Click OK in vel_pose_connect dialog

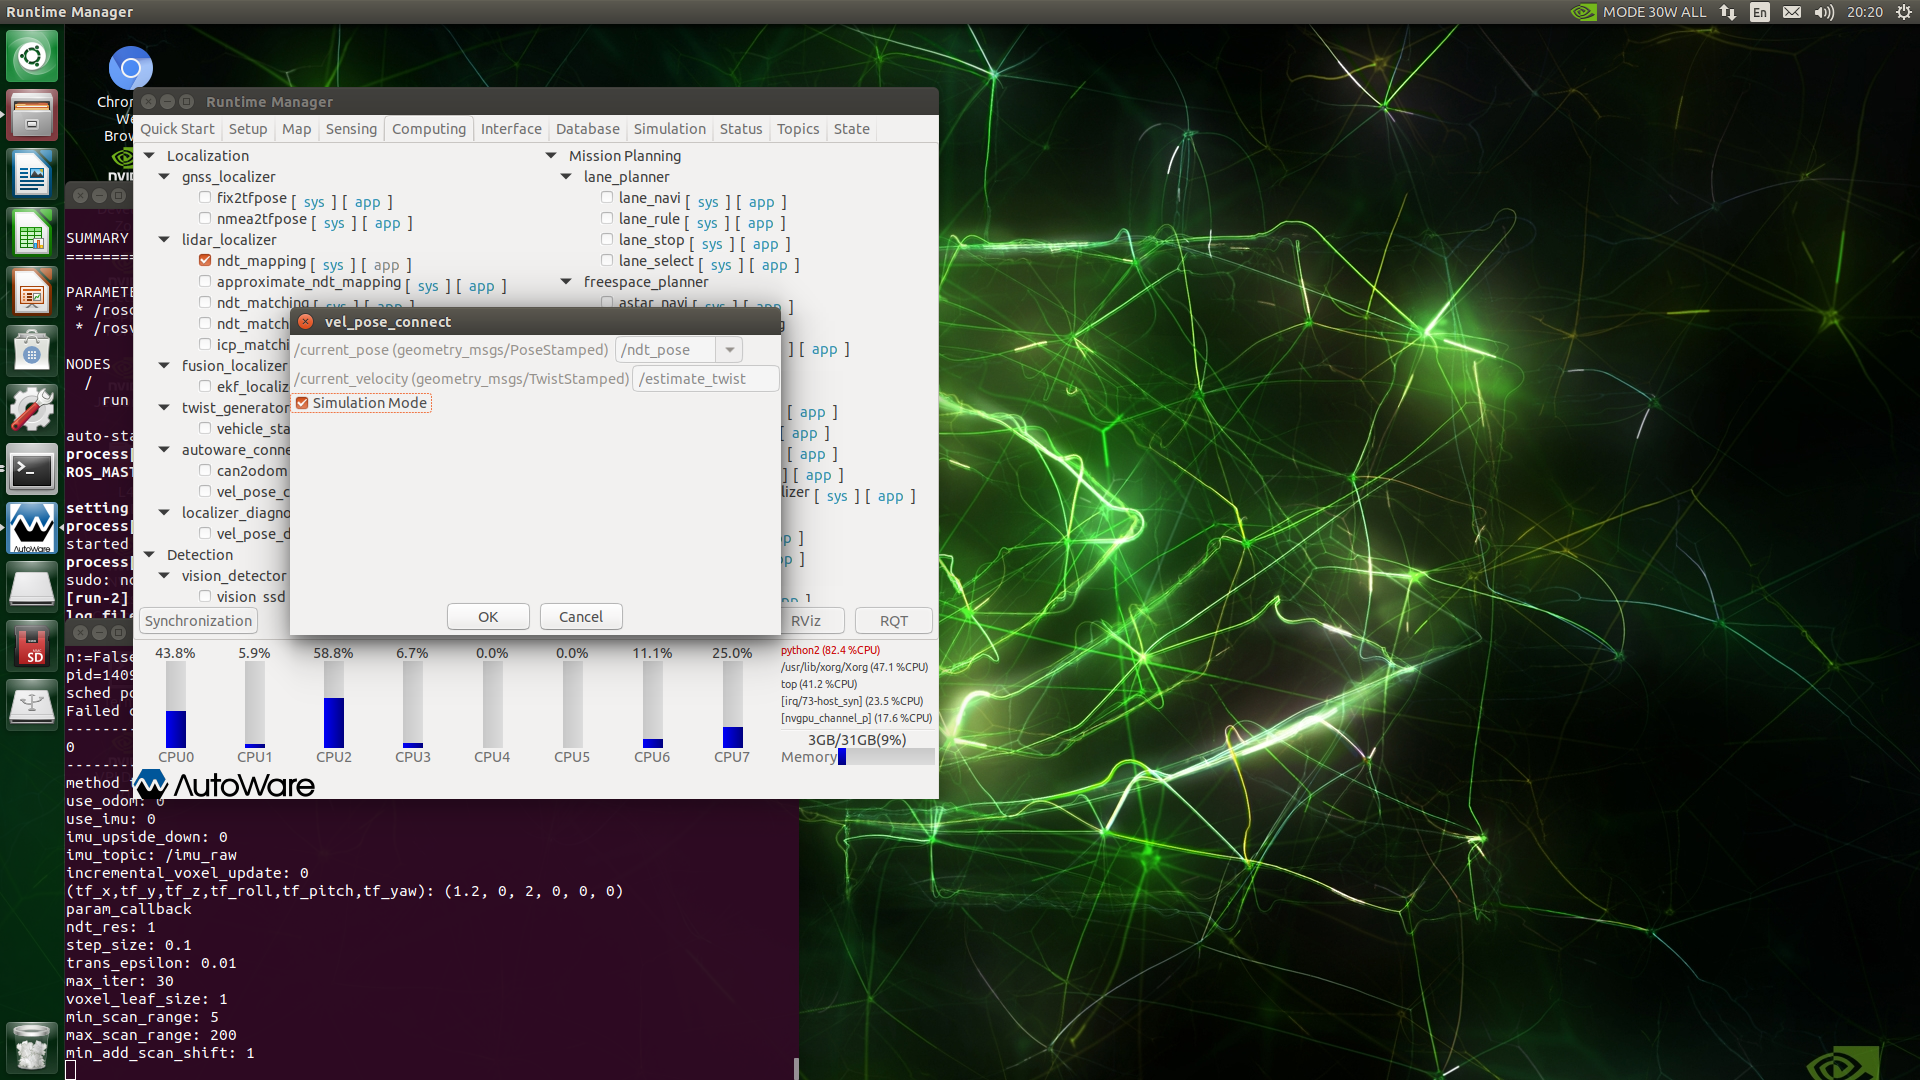click(488, 616)
